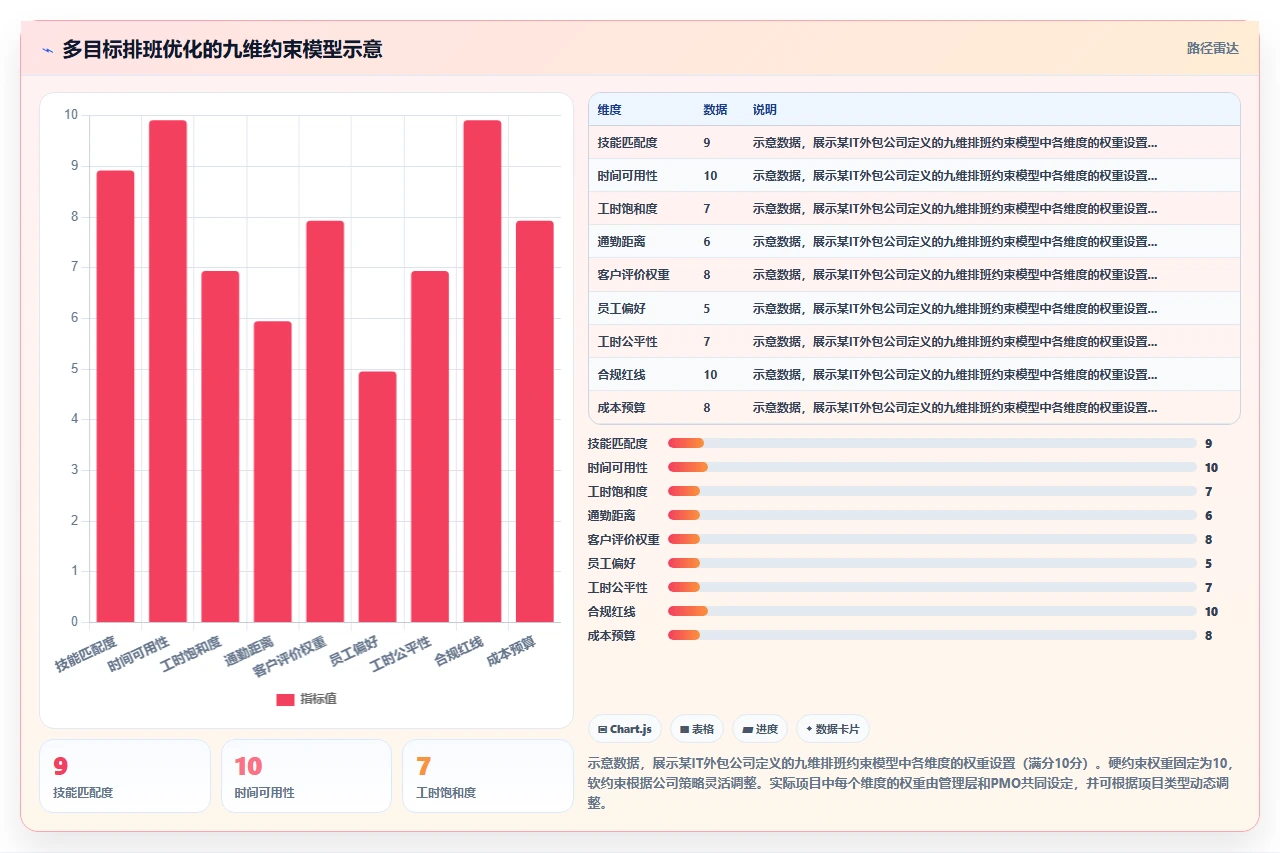Screen dimensions: 1280x853
Task: Click the 技能匹配度 progress bar
Action: pos(932,443)
